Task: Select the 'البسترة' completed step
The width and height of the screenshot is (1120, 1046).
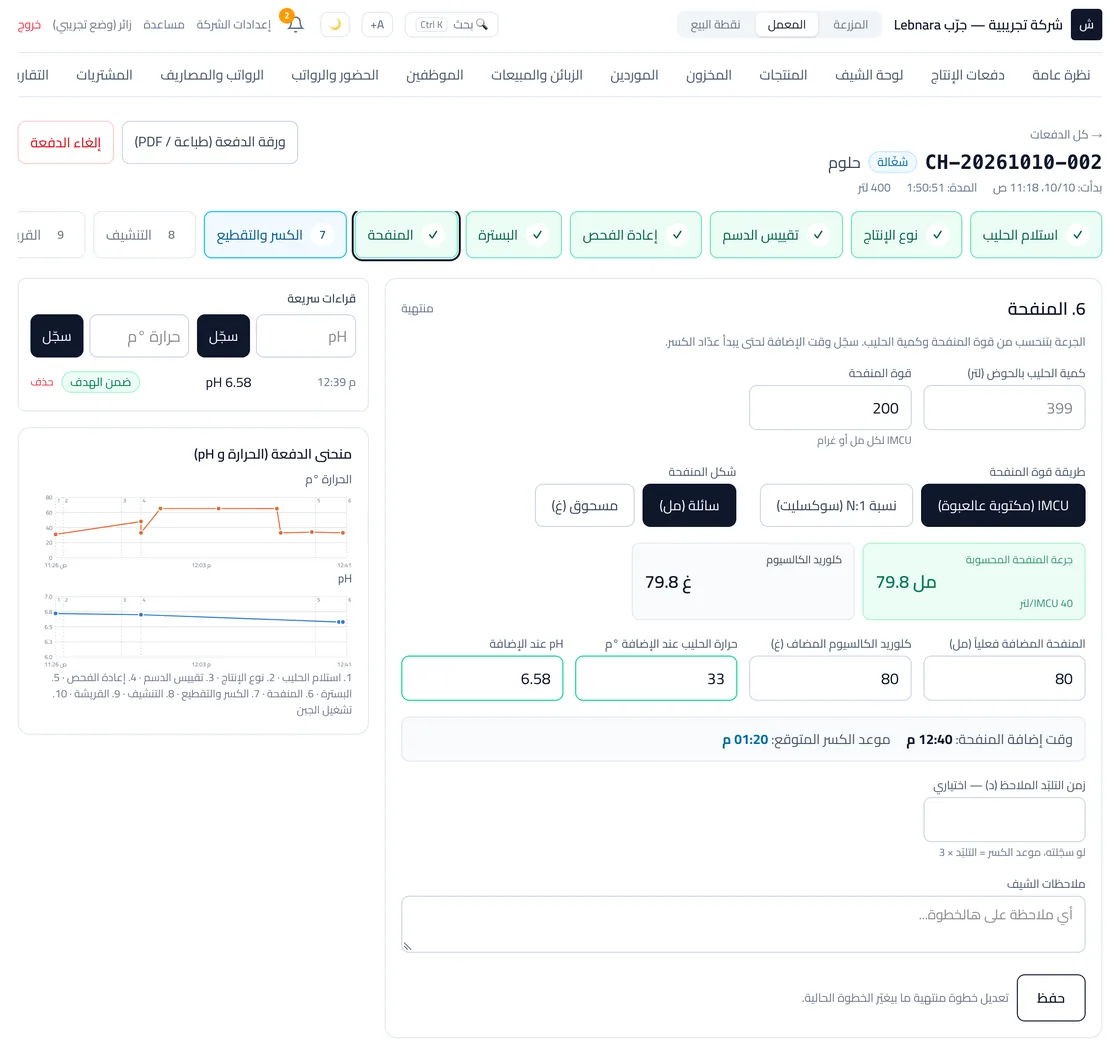Action: [x=513, y=234]
